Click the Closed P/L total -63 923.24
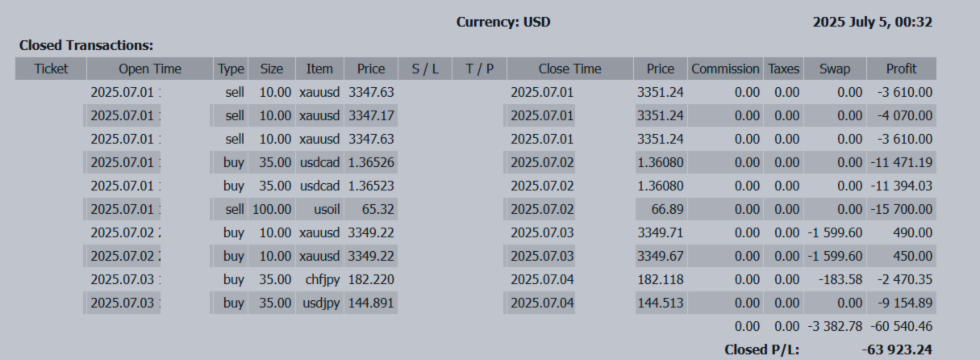The width and height of the screenshot is (980, 360). coord(897,350)
